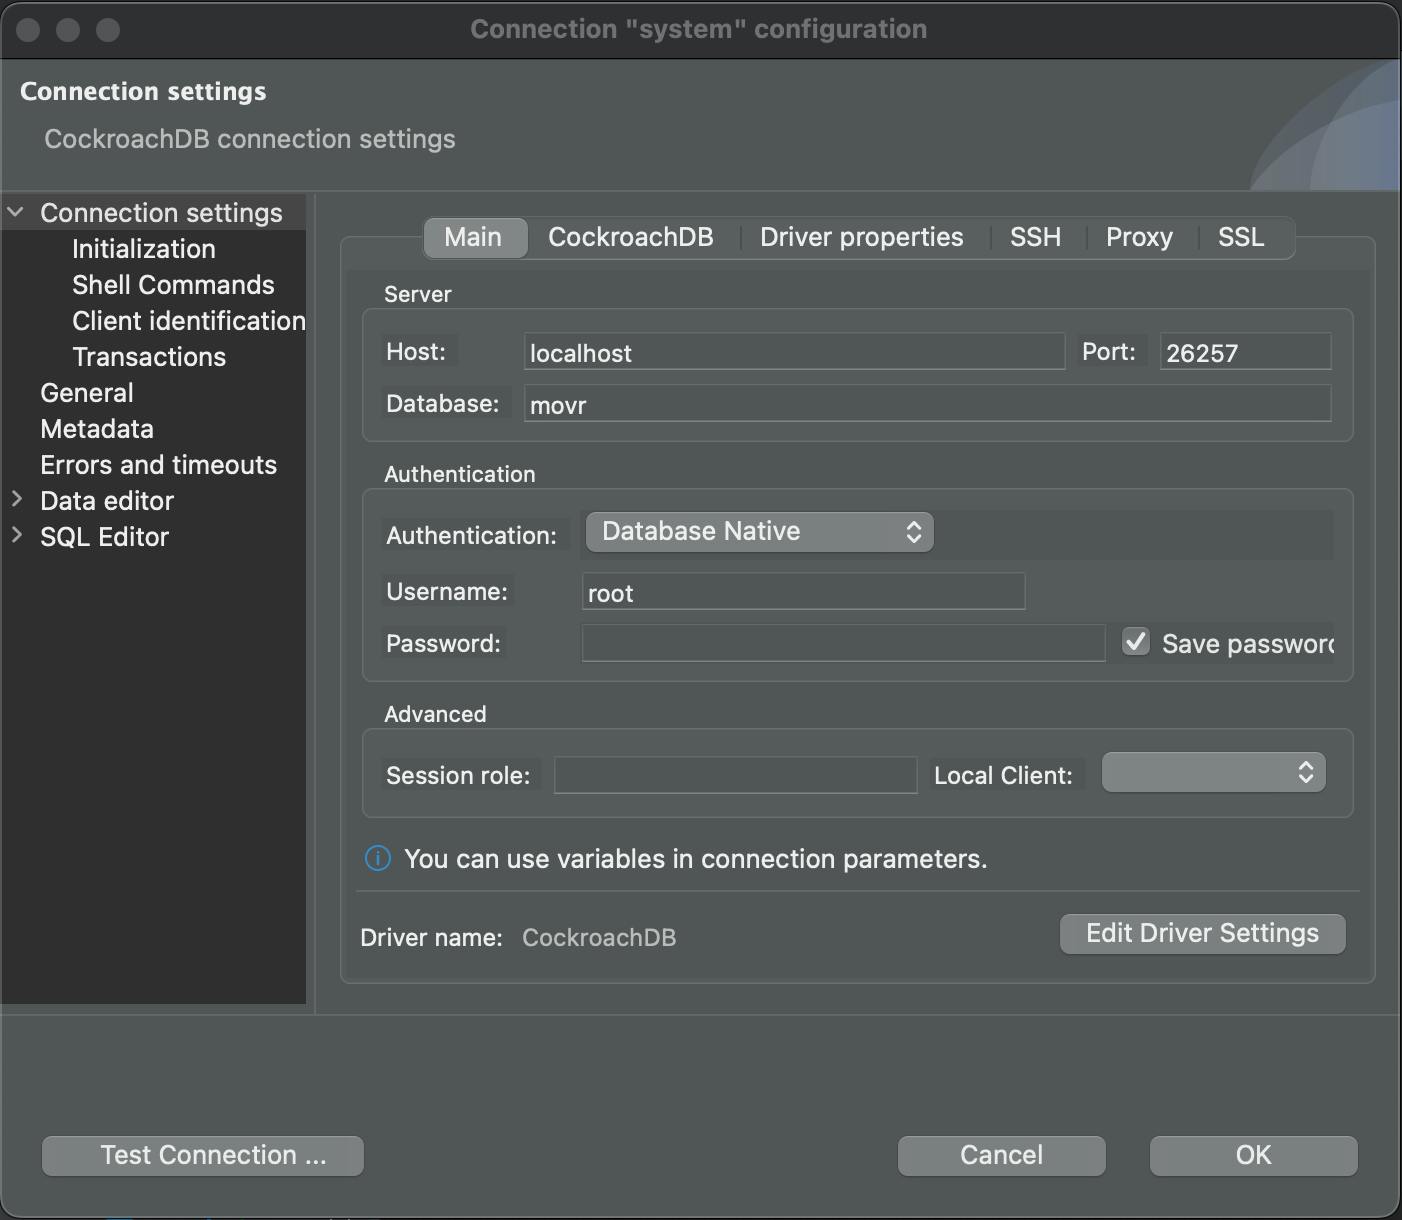Open the Errors and timeouts settings
Screen dimensions: 1402x1220
pos(158,464)
